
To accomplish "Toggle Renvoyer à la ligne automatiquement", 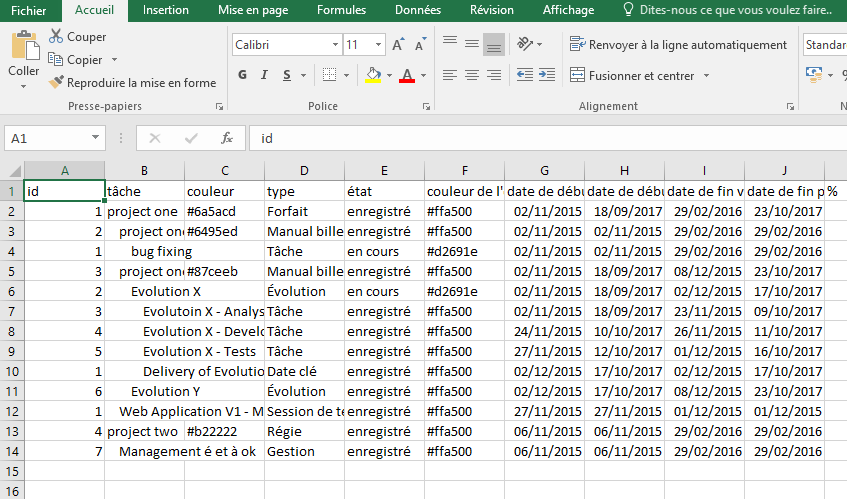I will point(678,45).
